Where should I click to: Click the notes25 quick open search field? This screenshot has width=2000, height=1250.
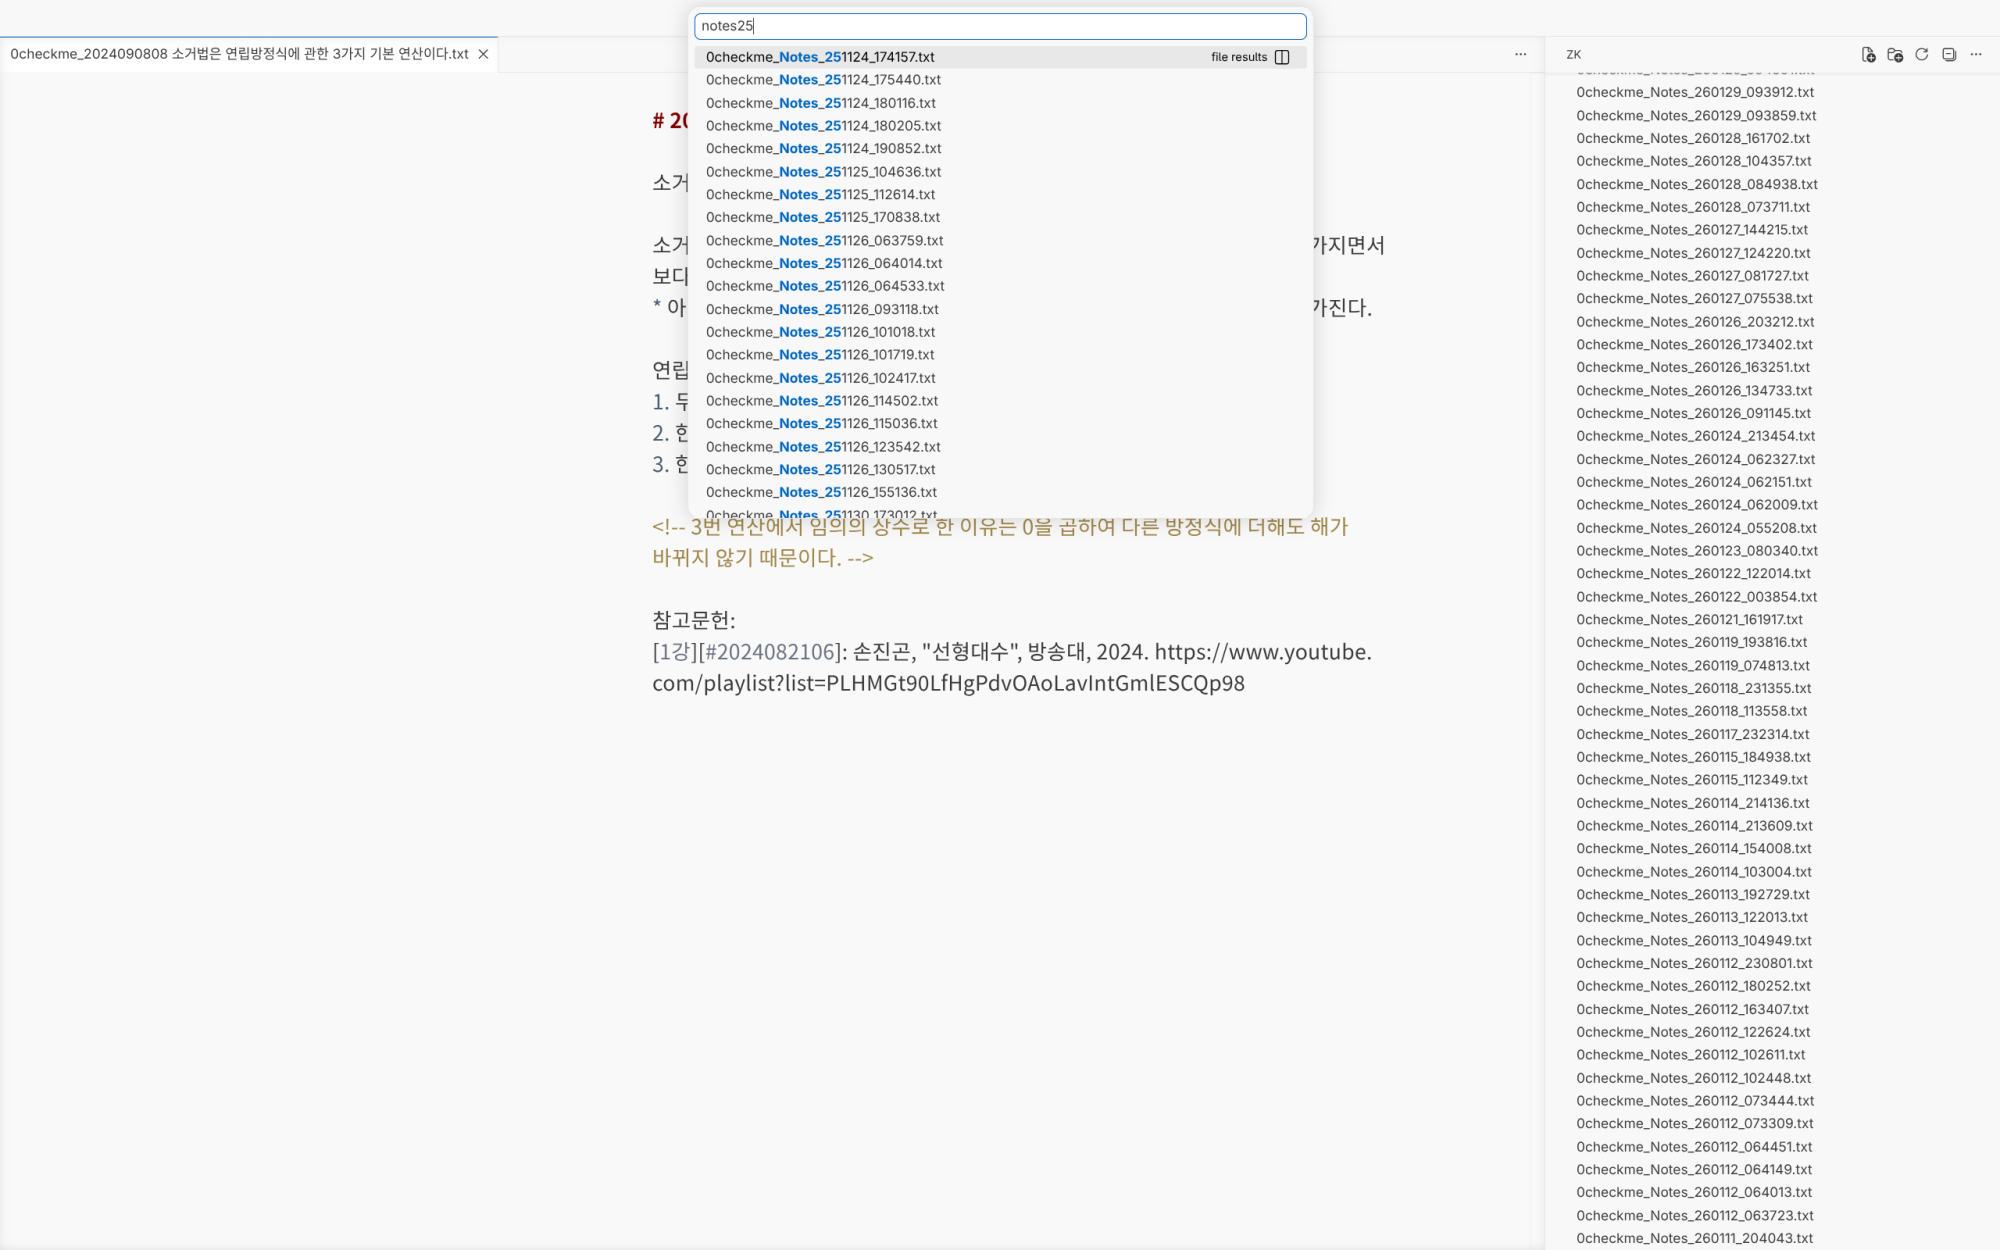tap(1000, 26)
